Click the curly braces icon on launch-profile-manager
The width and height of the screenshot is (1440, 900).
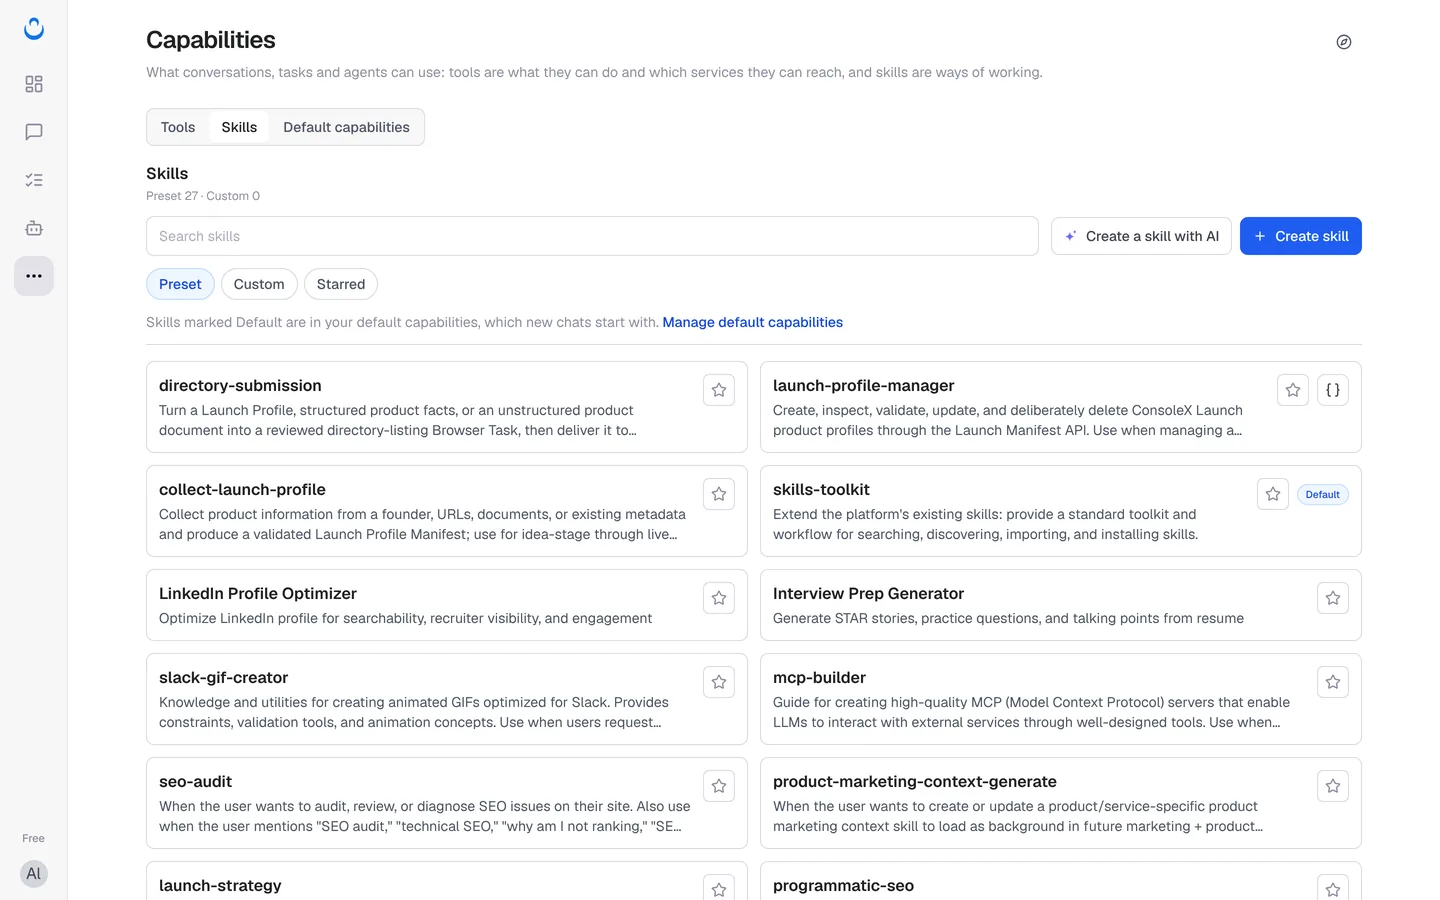1333,390
